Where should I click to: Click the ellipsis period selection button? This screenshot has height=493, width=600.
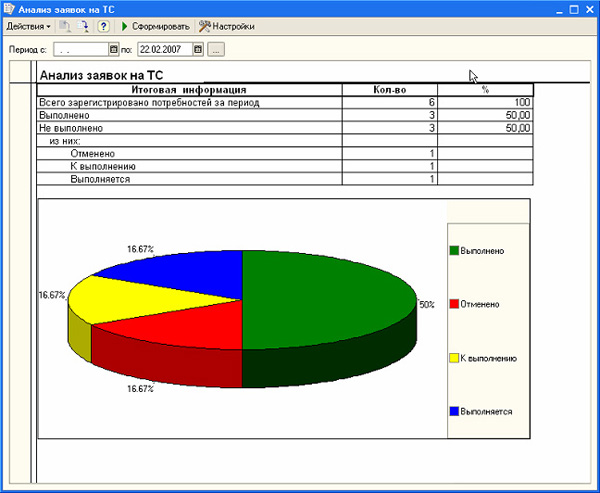[x=216, y=49]
